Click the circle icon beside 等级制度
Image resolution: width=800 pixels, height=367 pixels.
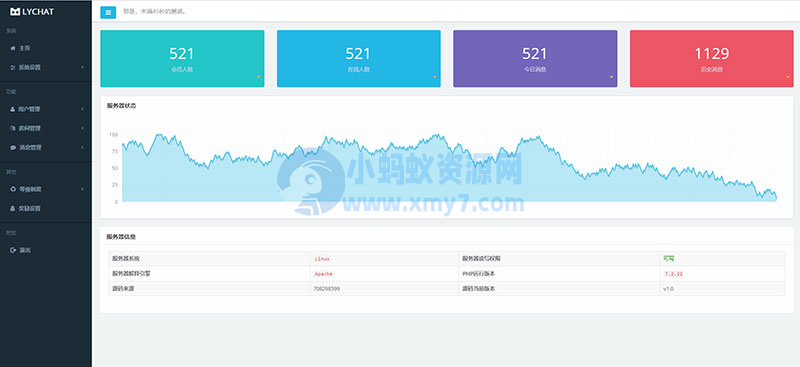[13, 189]
